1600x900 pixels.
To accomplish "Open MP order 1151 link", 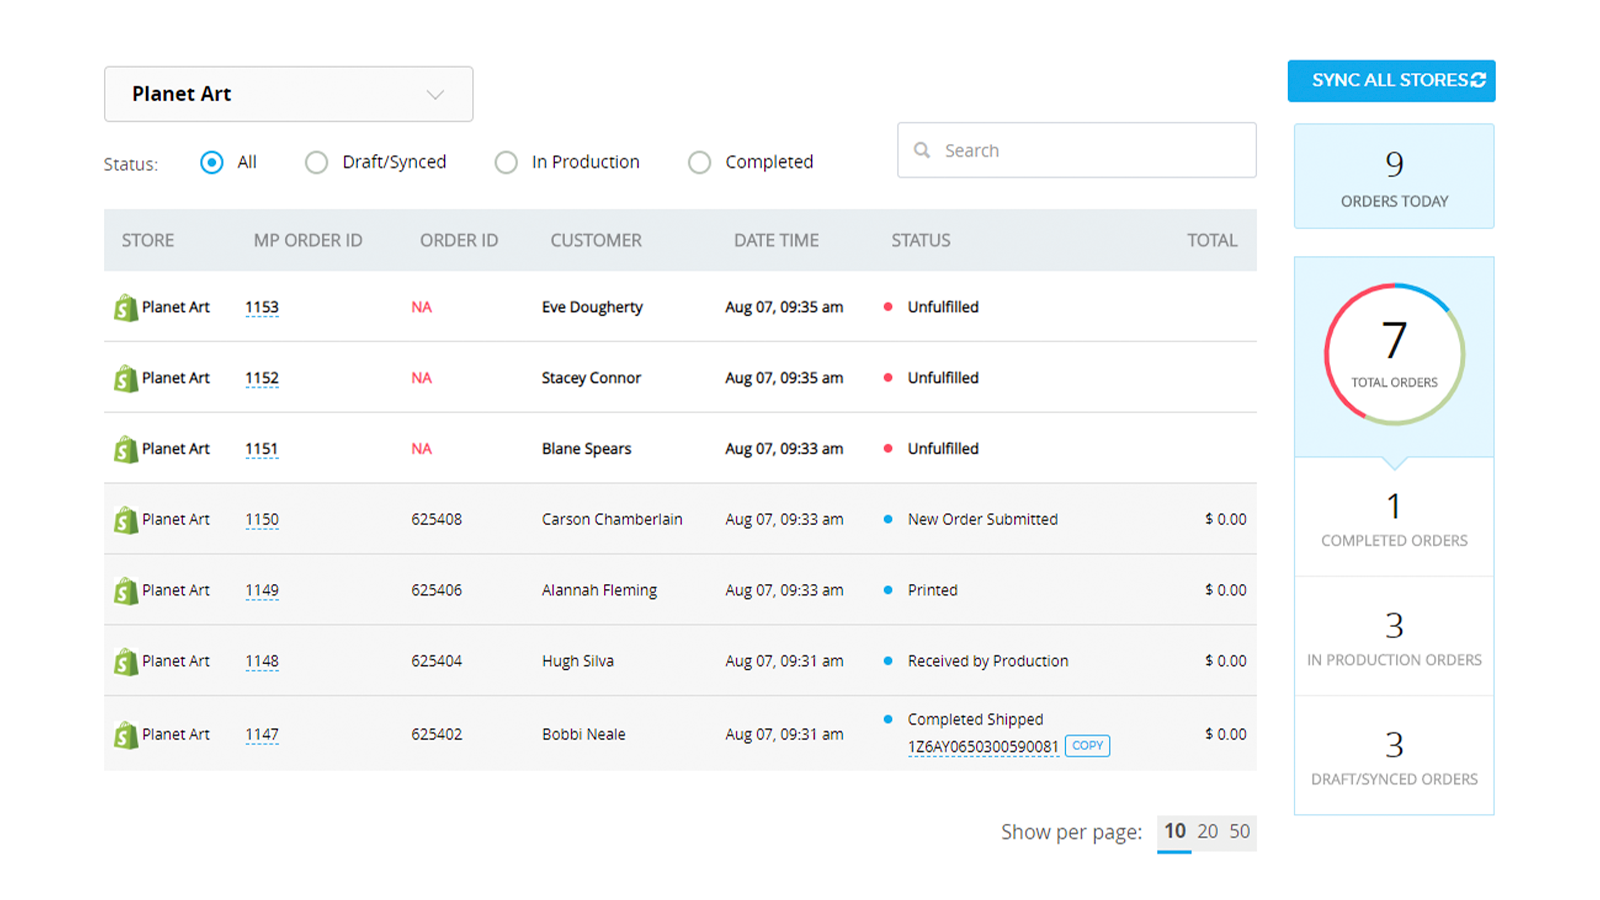I will pos(261,449).
